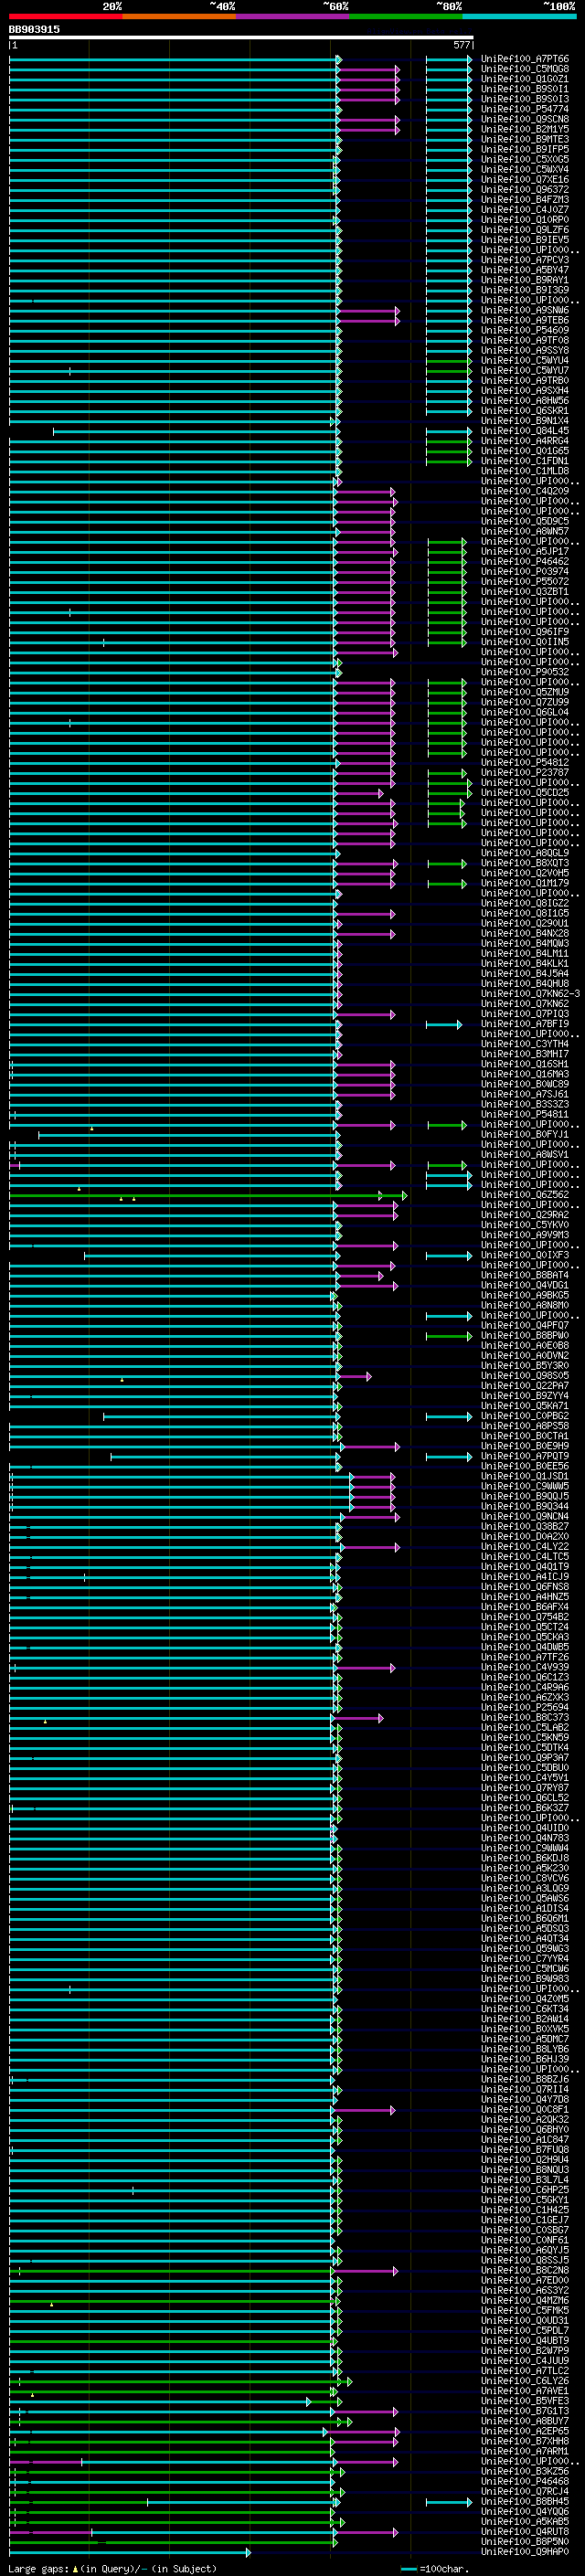Click the orange ~40% identity legend bar
Screen dimensions: 585x2576
(179, 16)
